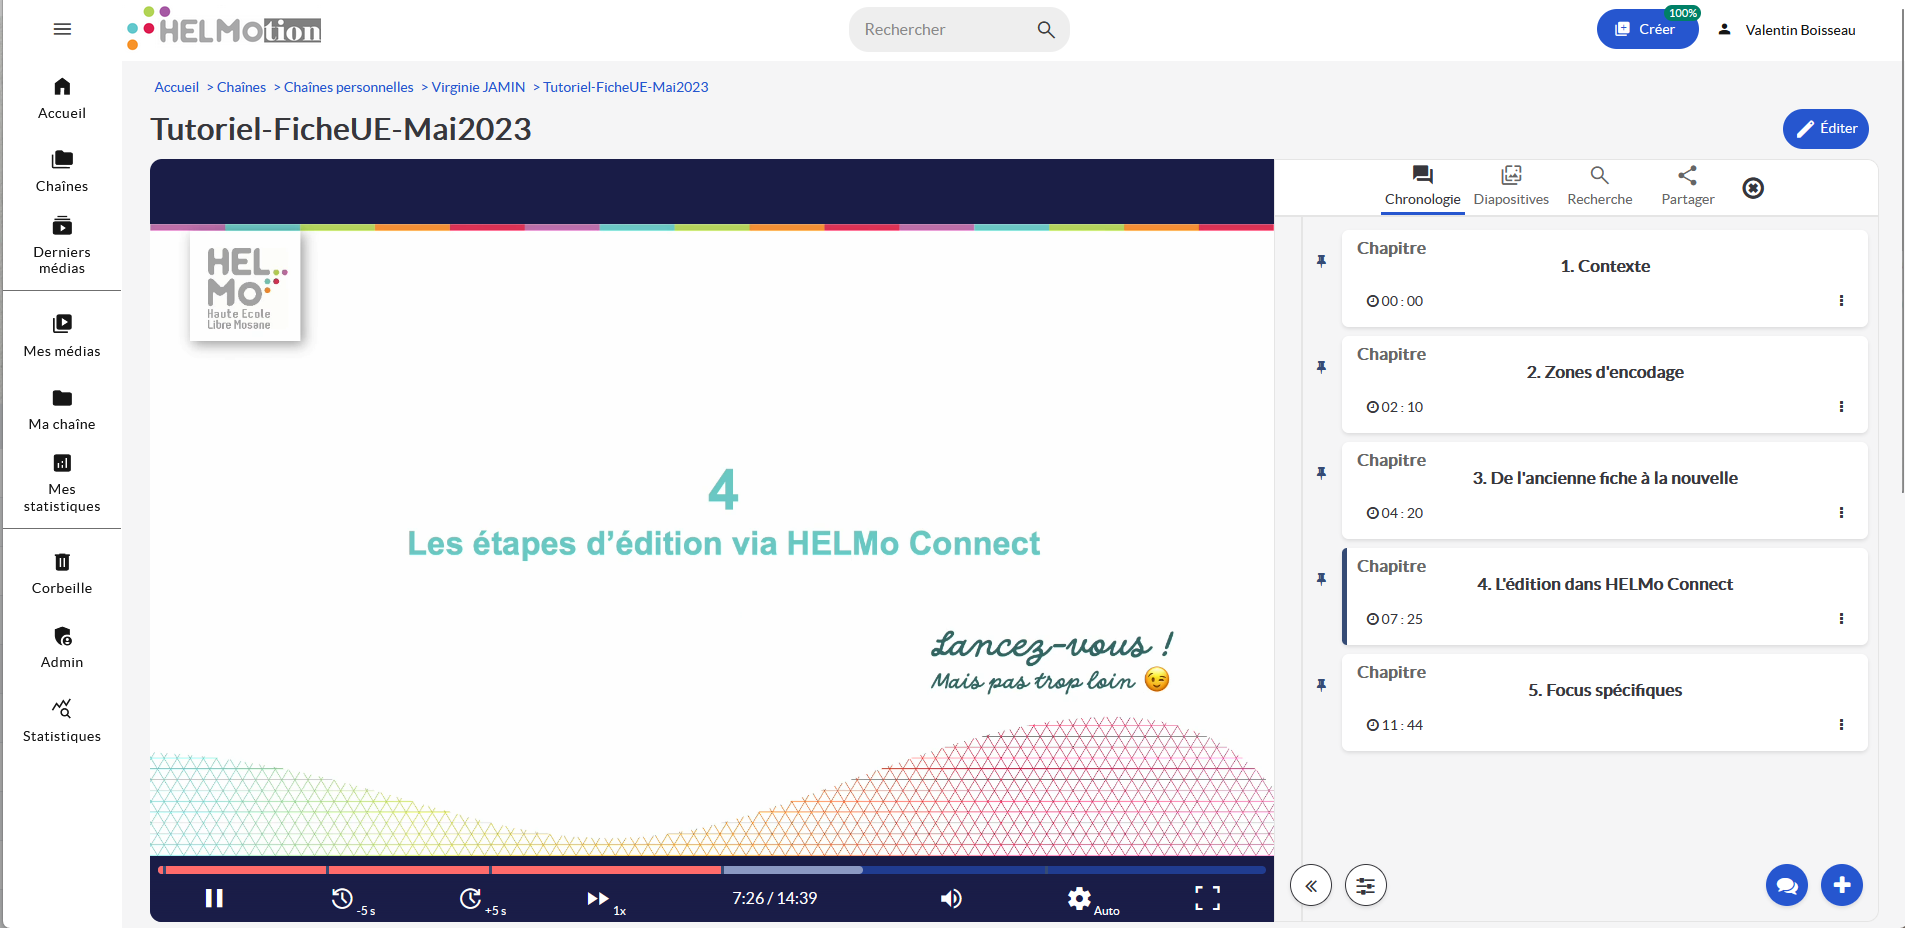The height and width of the screenshot is (928, 1905).
Task: Open options menu for chapter 5. Focus spécifiques
Action: coord(1841,725)
